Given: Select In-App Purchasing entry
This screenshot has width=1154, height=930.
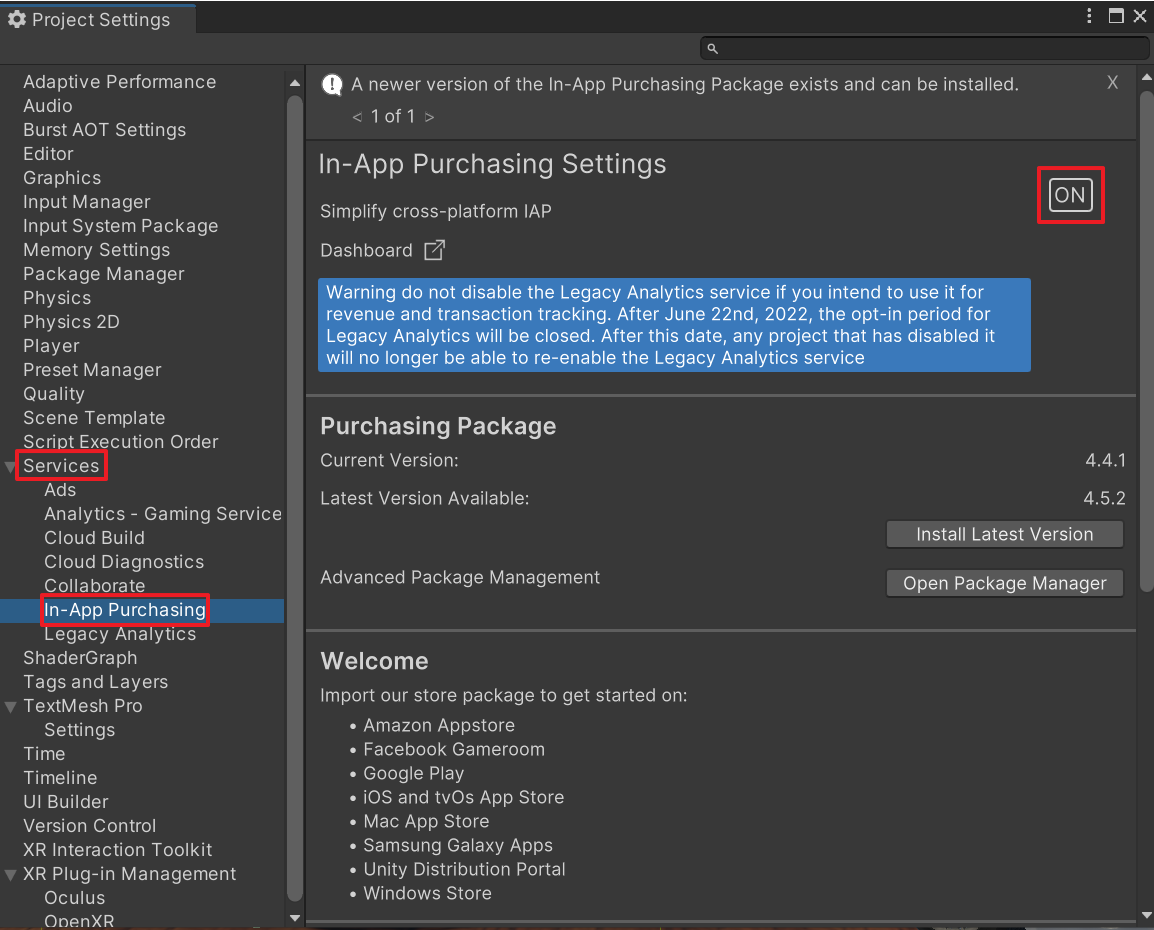Looking at the screenshot, I should point(125,610).
